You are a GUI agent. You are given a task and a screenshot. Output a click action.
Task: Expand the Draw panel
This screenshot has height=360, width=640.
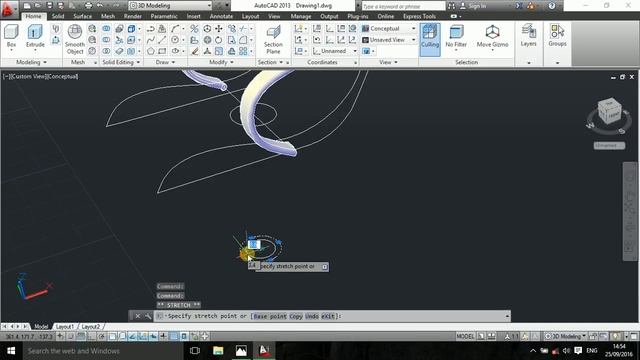(165, 62)
